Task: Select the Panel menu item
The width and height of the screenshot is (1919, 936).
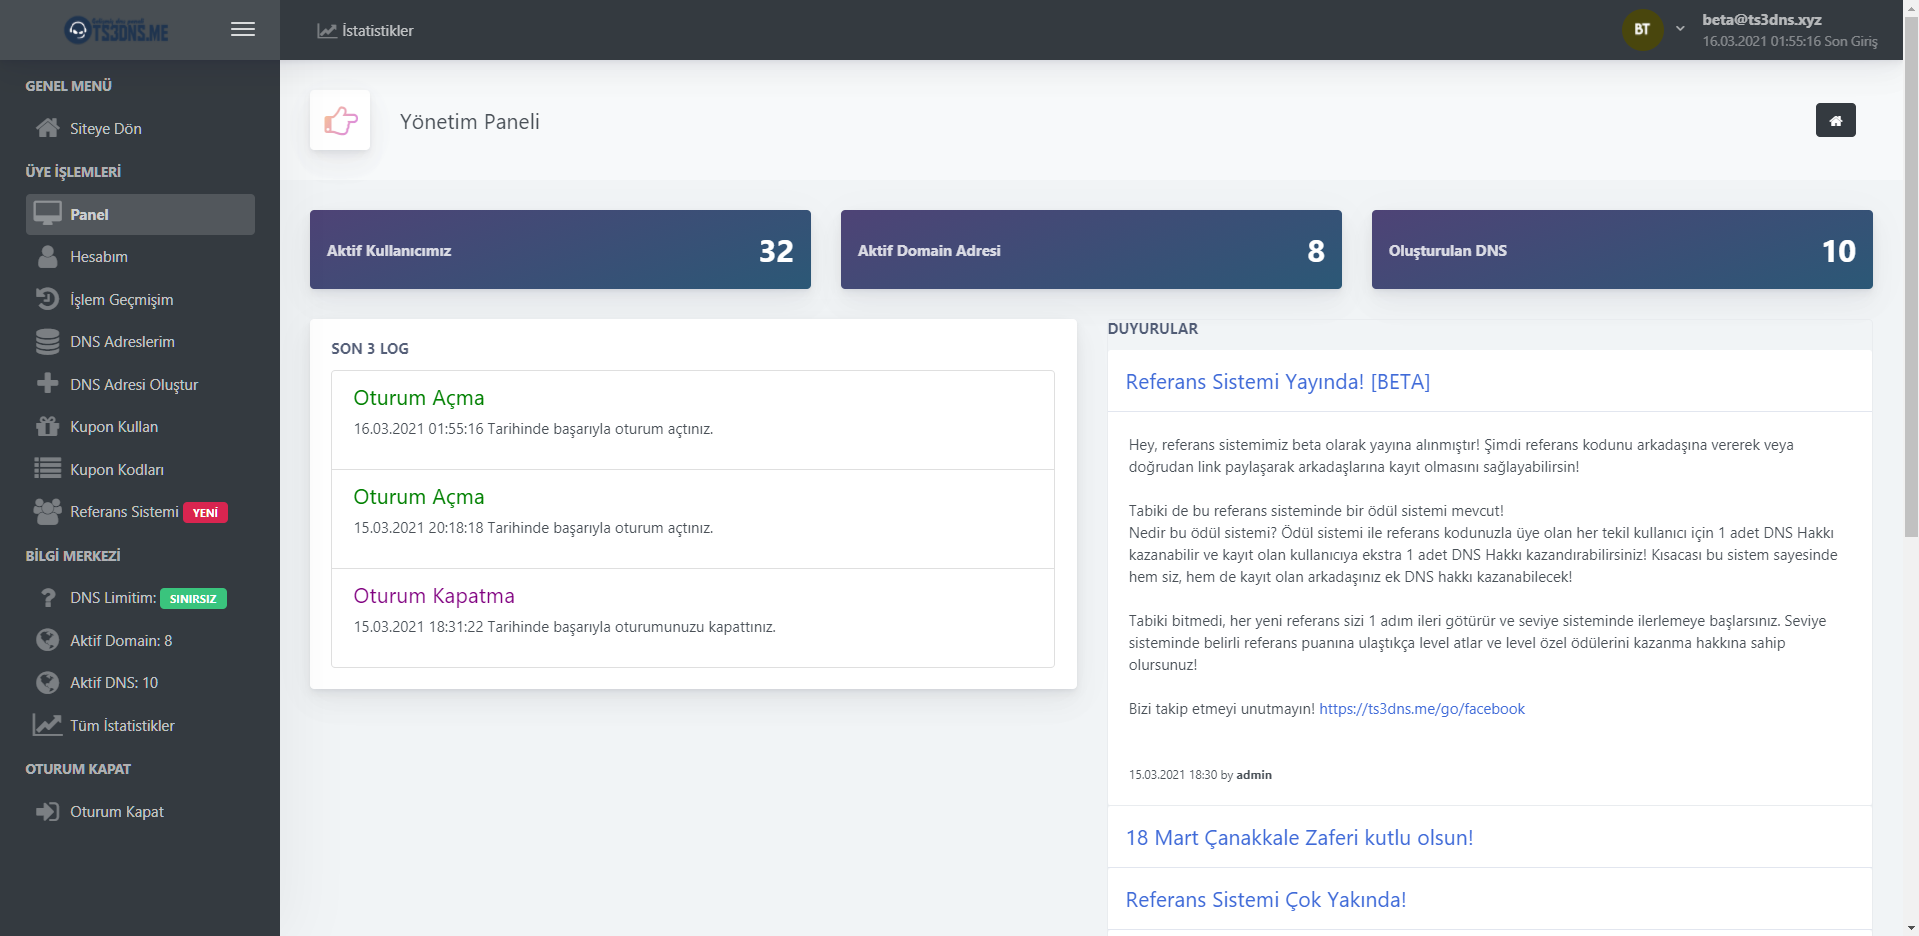Action: pyautogui.click(x=140, y=214)
